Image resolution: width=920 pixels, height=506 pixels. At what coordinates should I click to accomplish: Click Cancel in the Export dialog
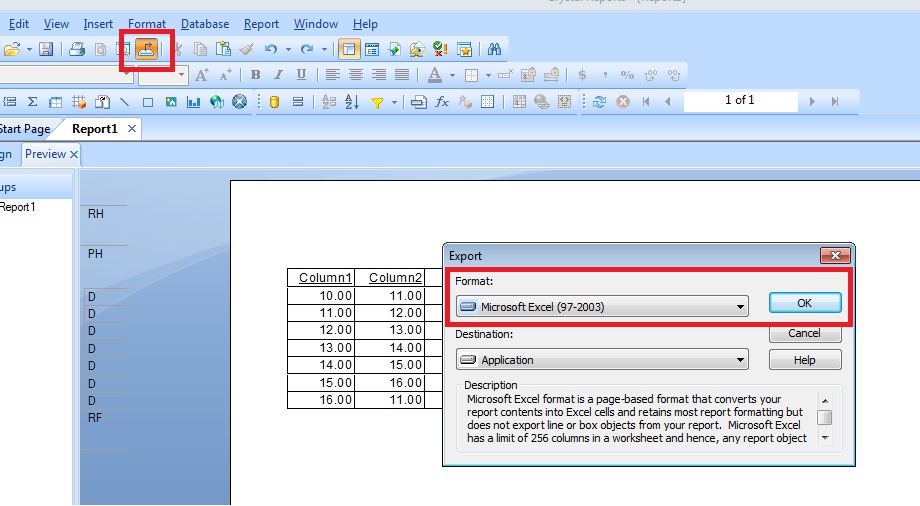click(x=804, y=333)
